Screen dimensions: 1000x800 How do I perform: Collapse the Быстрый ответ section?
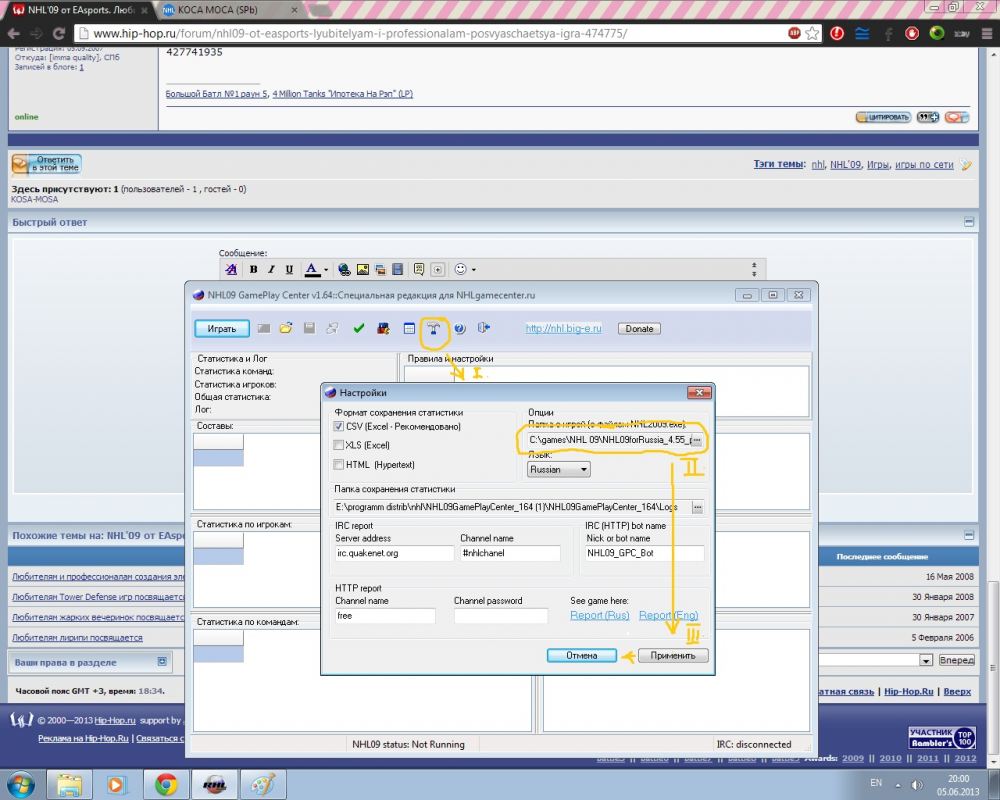[969, 222]
